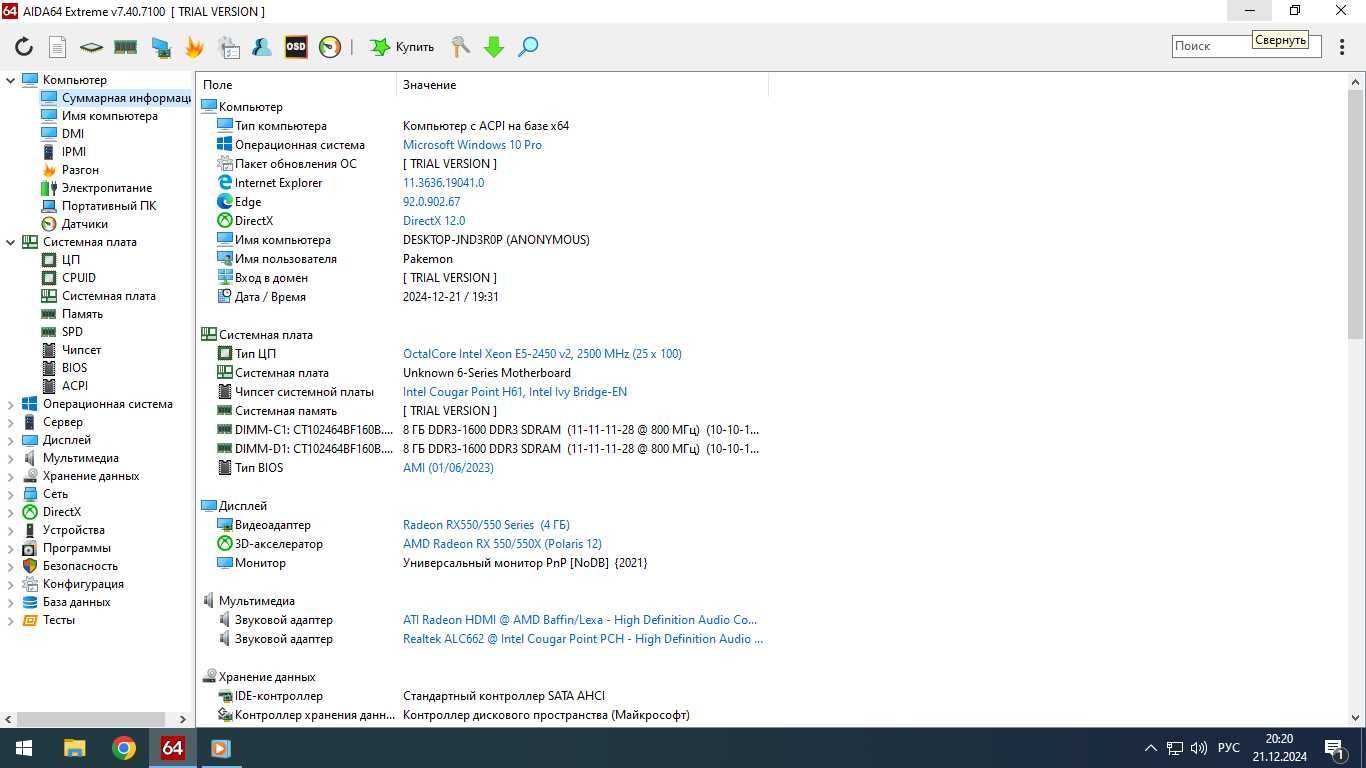
Task: Expand the Дисплей tree node
Action: 11,440
